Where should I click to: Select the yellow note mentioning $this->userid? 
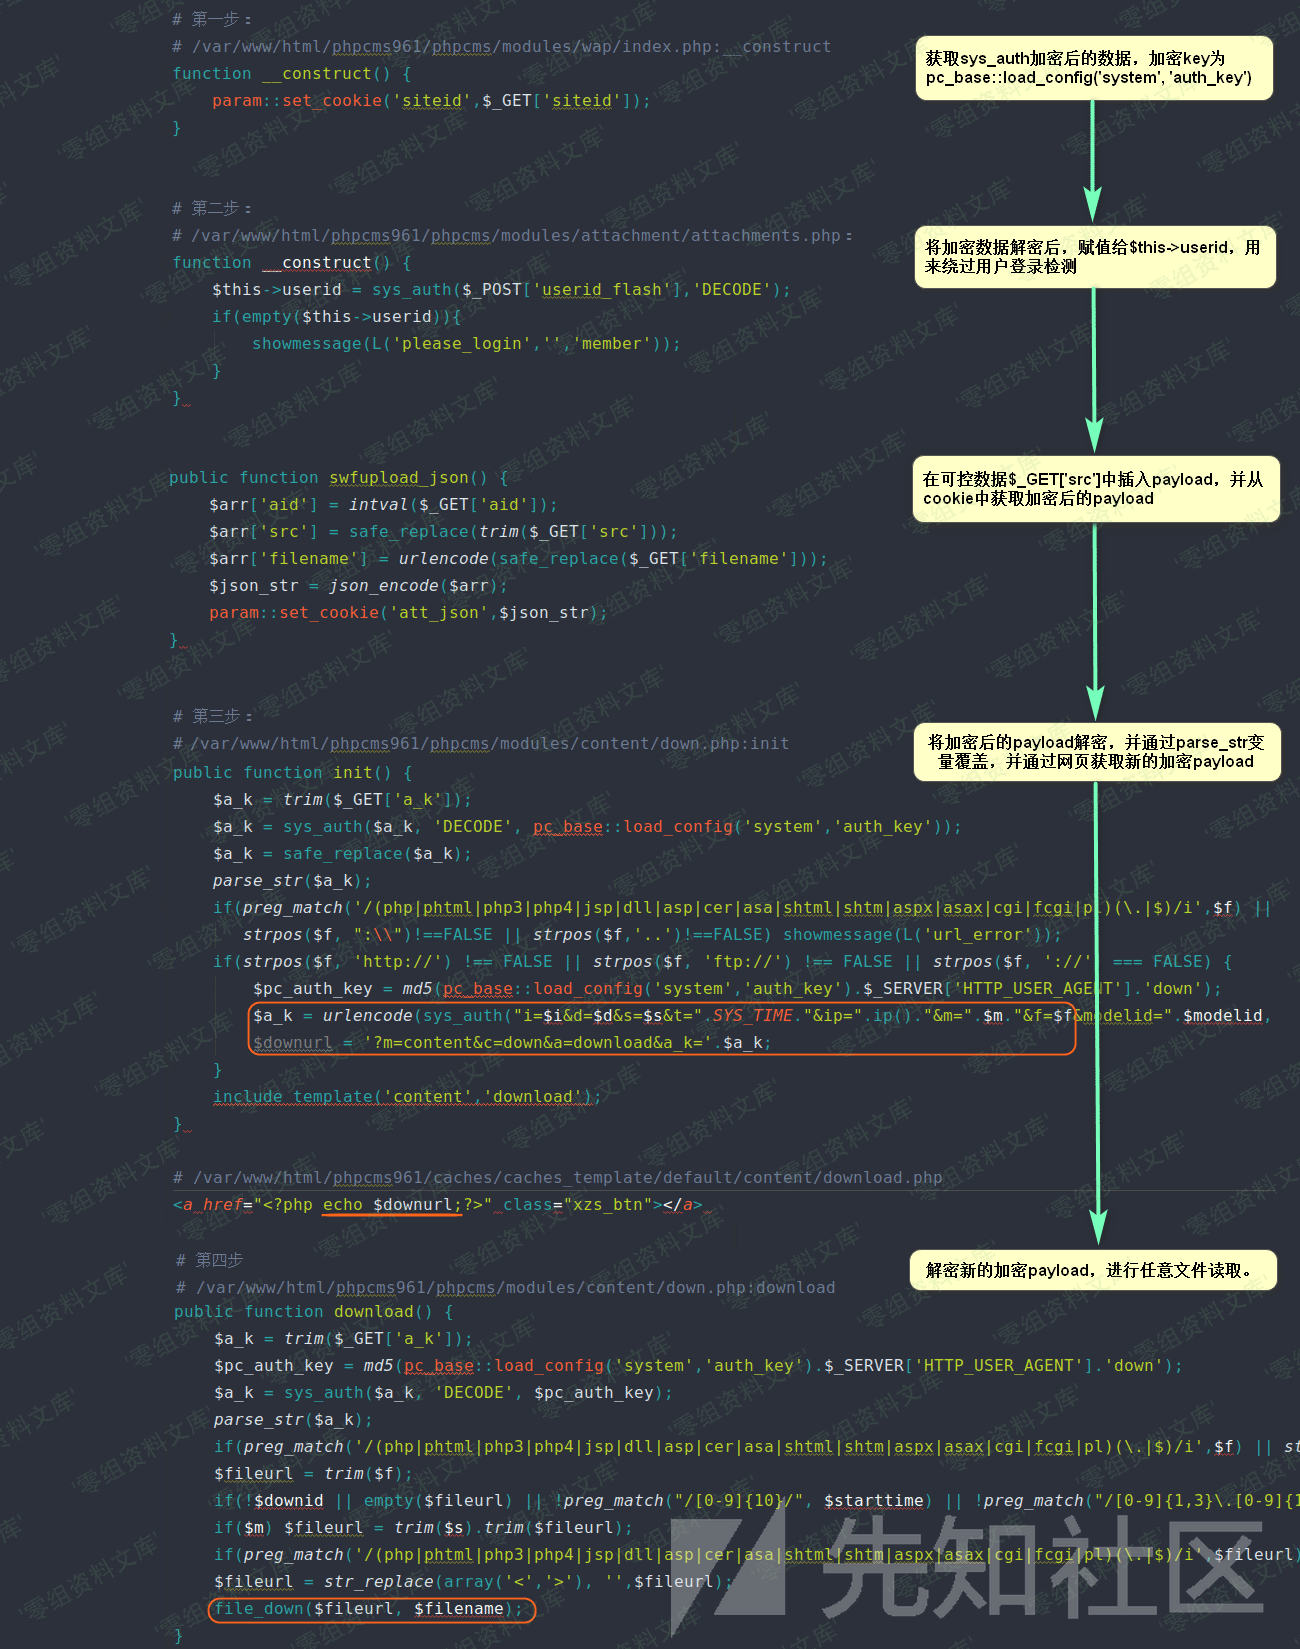tap(1094, 257)
